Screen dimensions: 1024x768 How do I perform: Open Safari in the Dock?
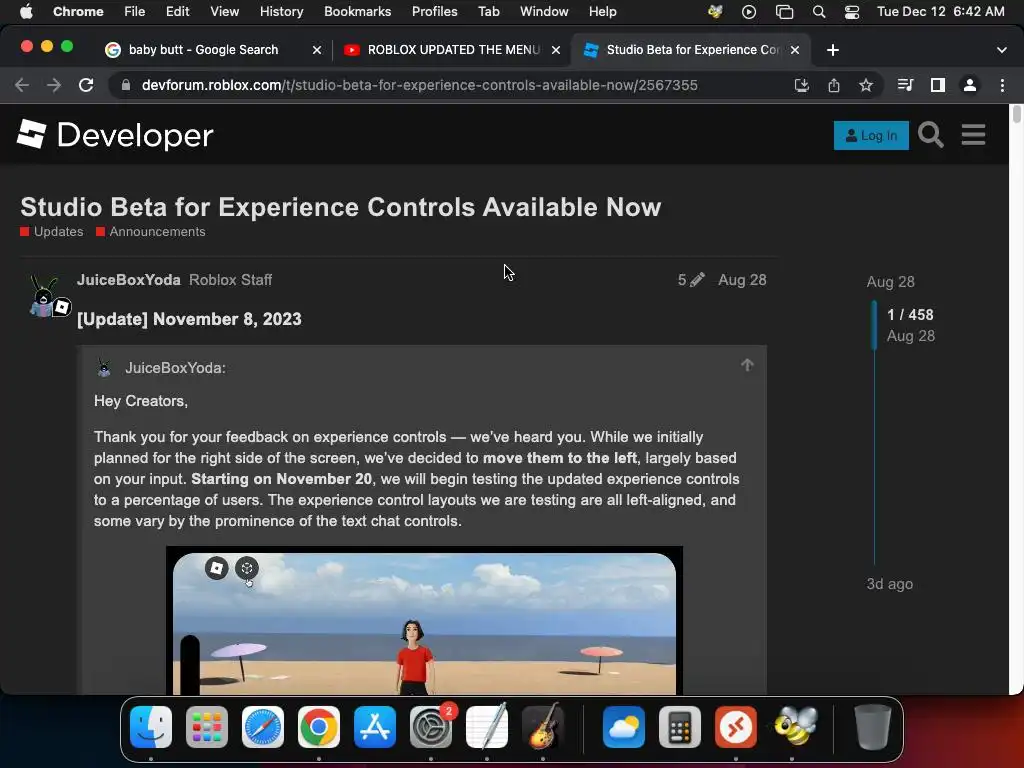click(263, 727)
